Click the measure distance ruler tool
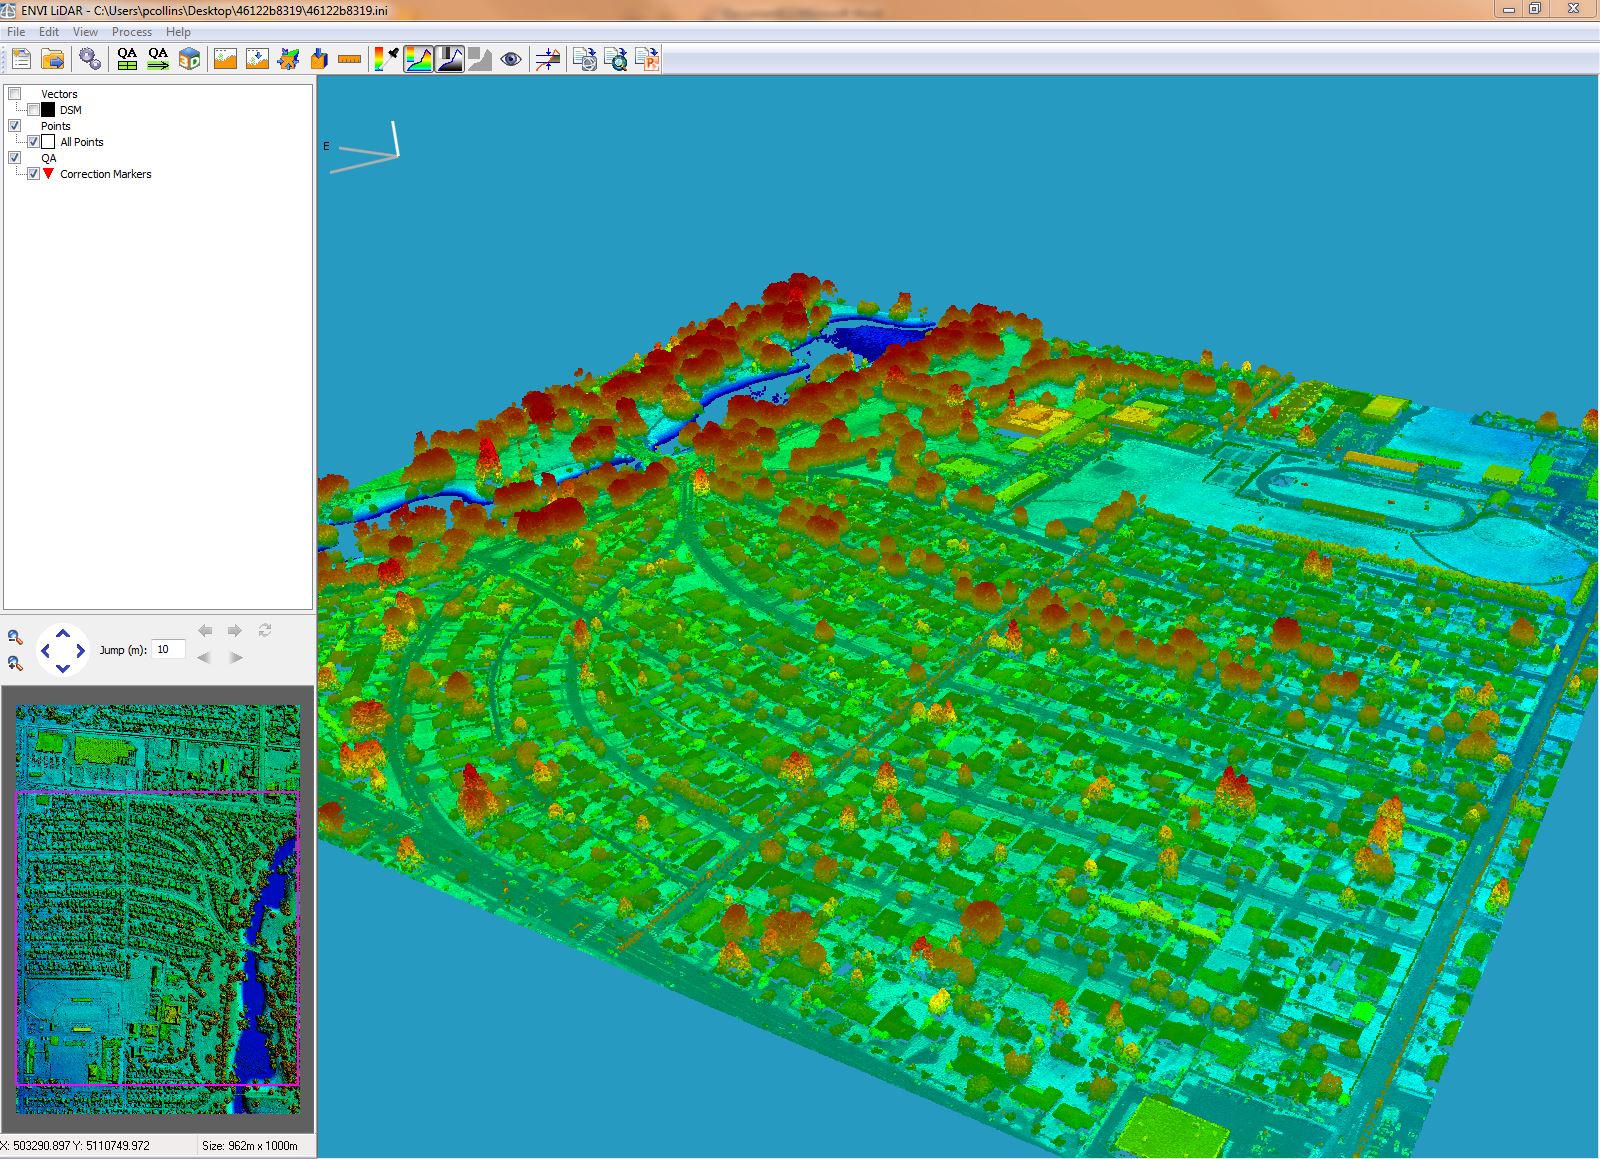 (x=350, y=59)
